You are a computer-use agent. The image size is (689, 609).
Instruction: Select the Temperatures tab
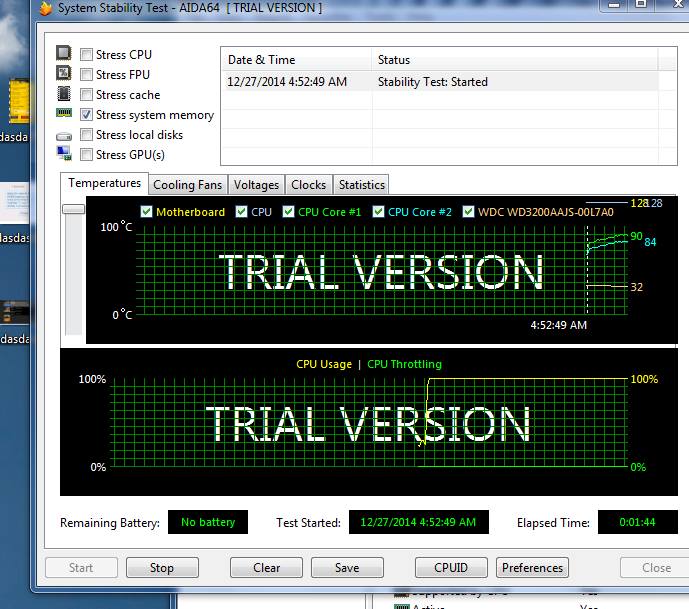point(105,183)
